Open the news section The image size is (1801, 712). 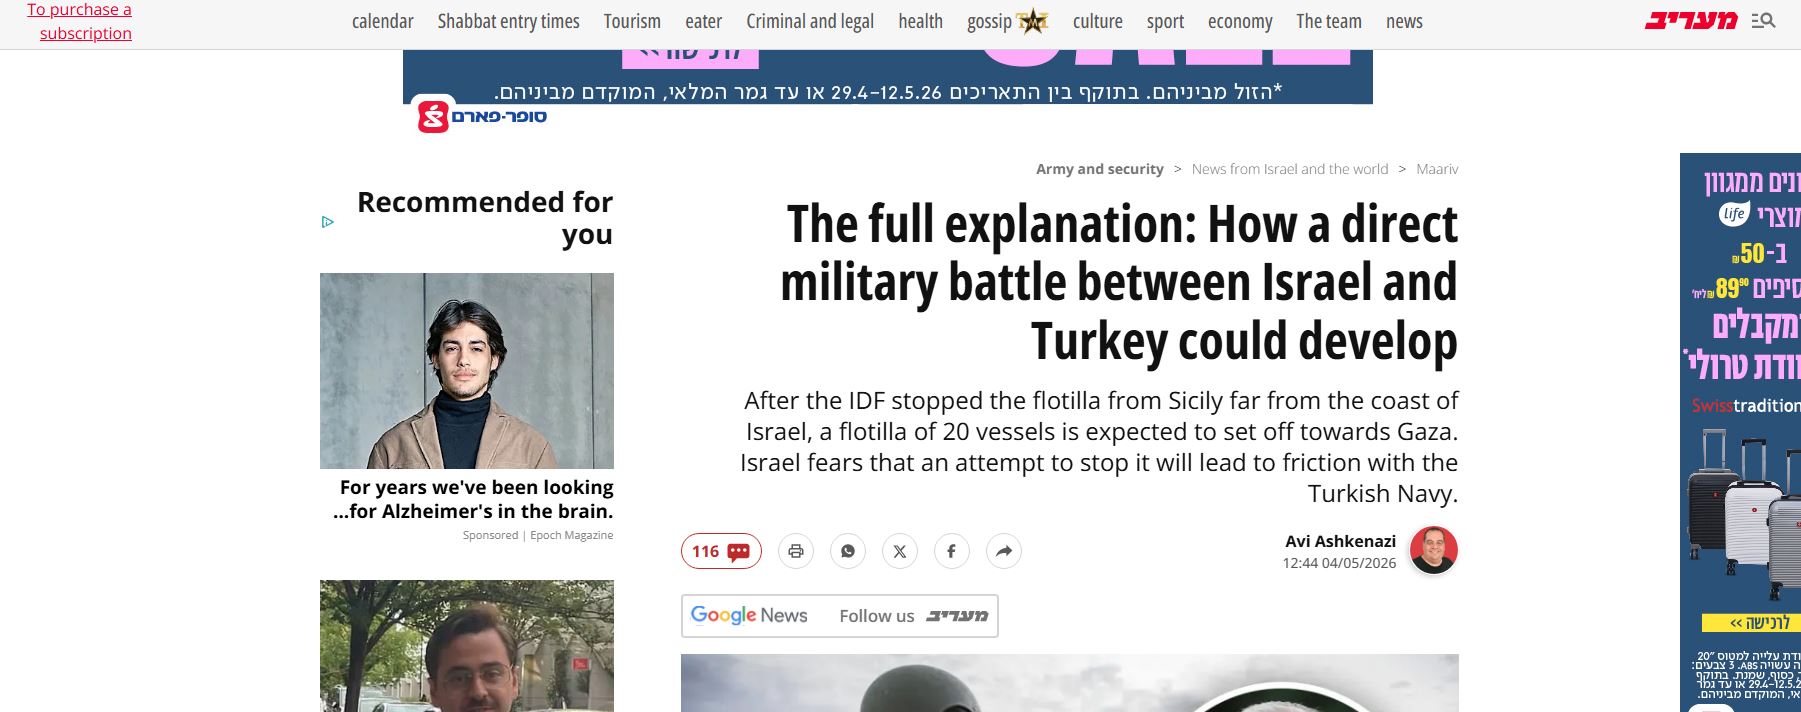(1404, 21)
